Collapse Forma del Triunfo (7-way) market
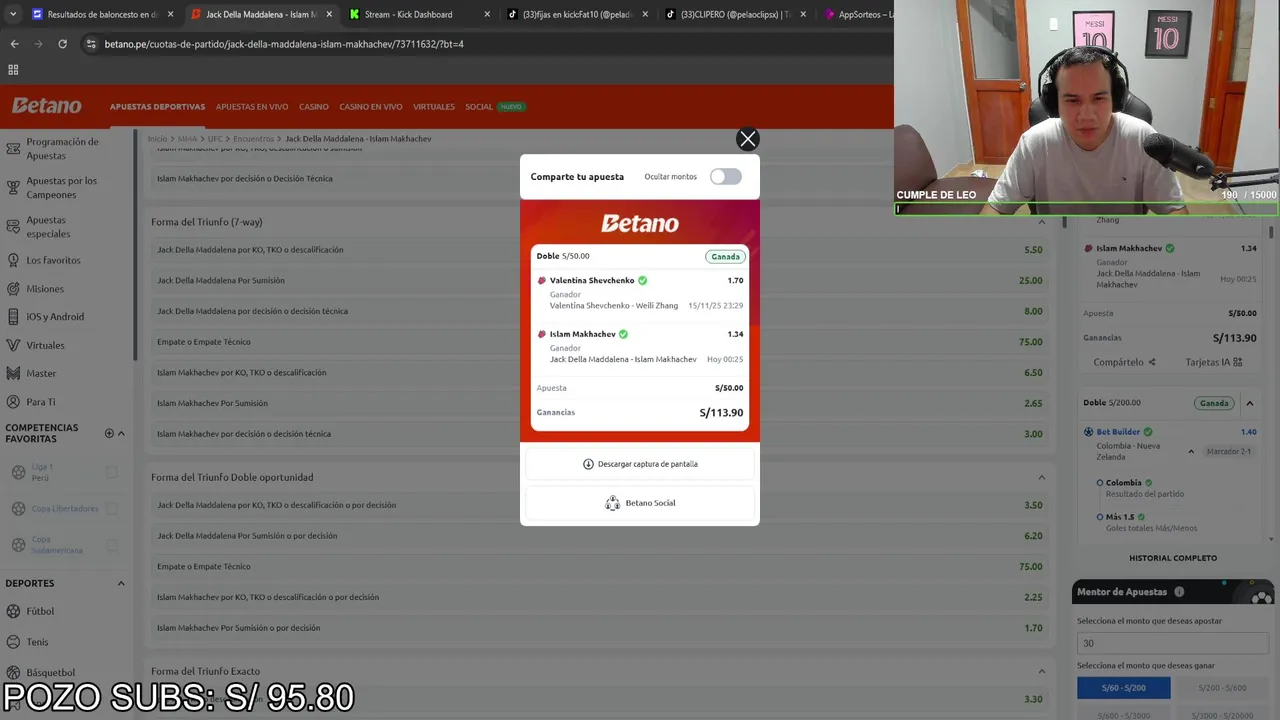This screenshot has height=720, width=1280. click(x=1041, y=222)
